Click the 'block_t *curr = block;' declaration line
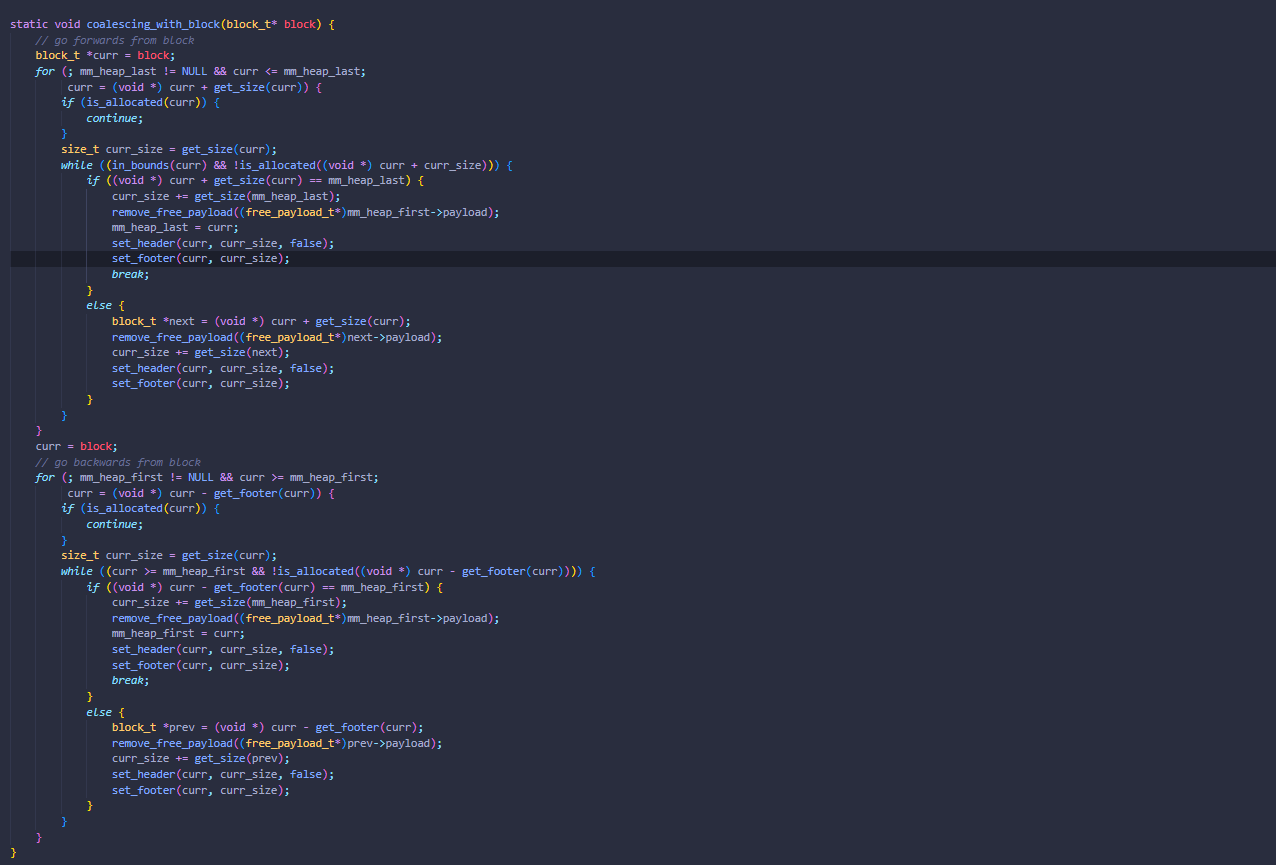Image resolution: width=1276 pixels, height=865 pixels. tap(105, 55)
